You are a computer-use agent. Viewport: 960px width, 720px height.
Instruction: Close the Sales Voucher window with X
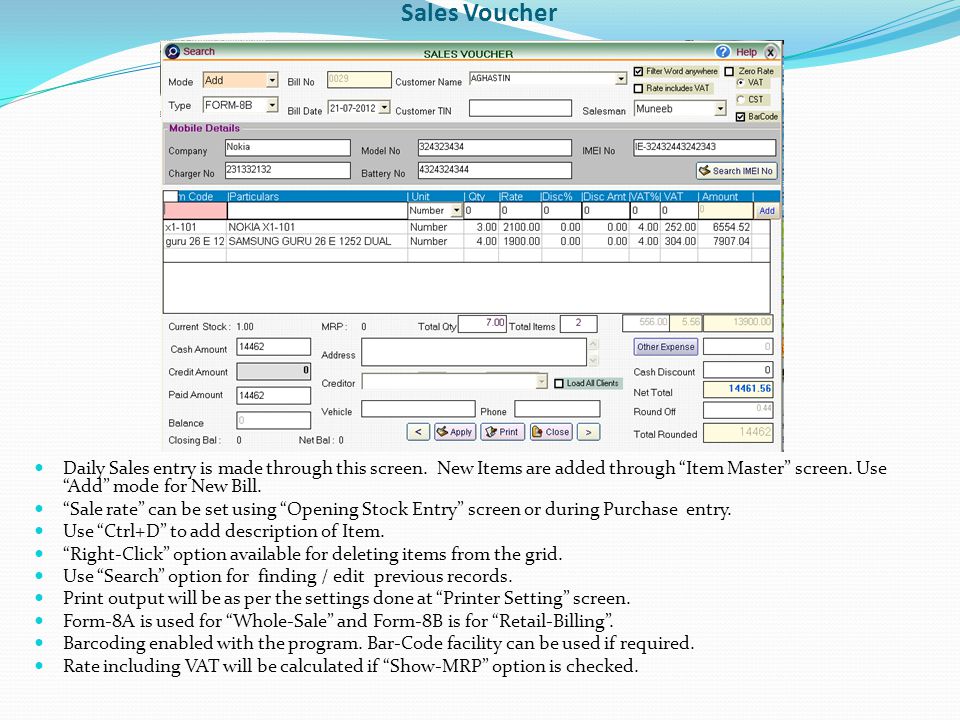[x=771, y=53]
